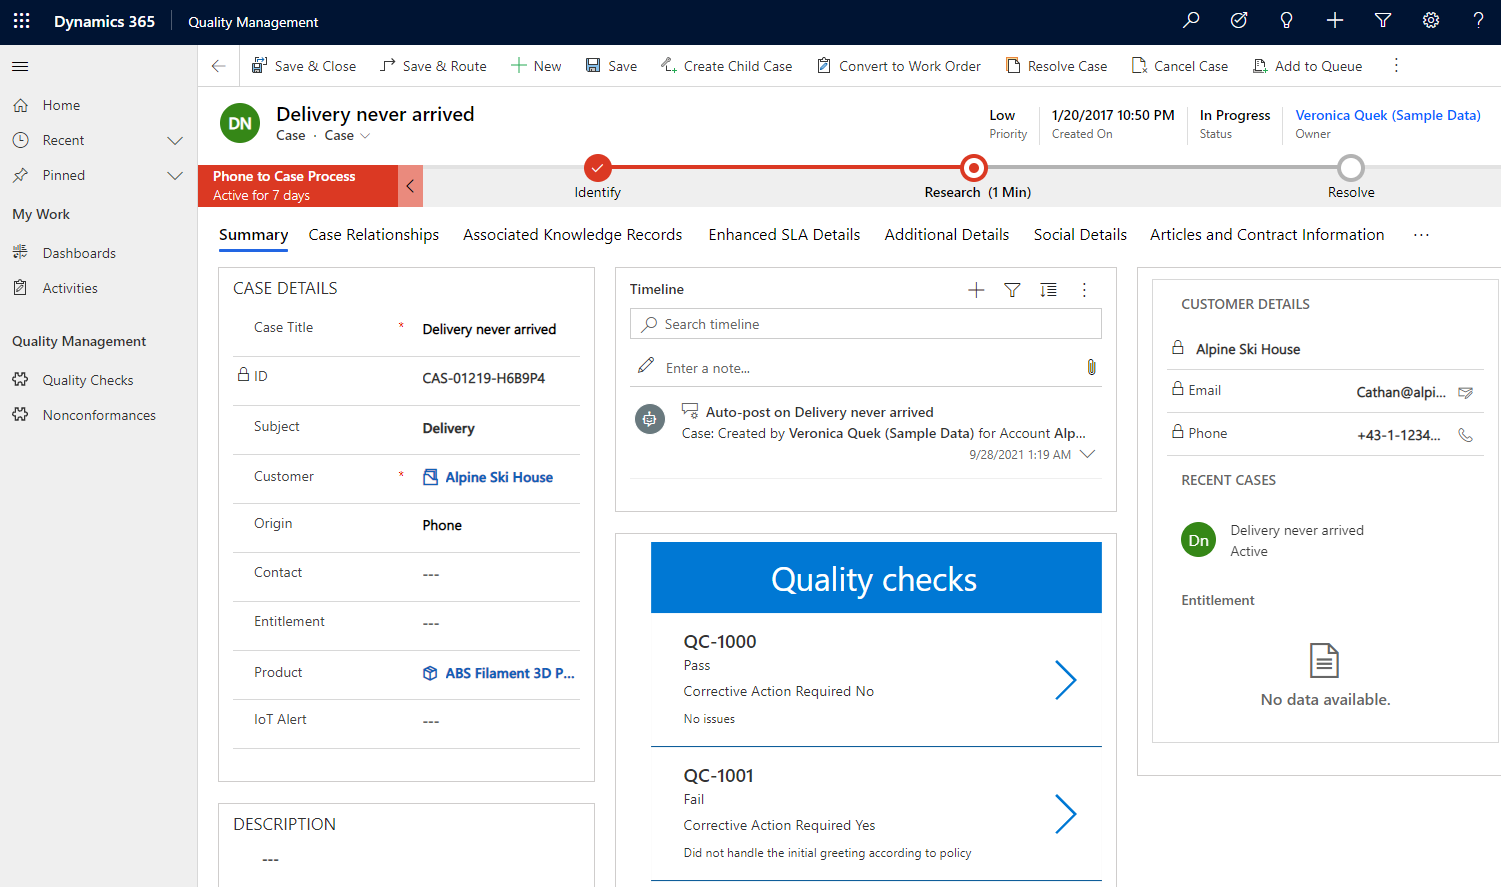
Task: Open owner Veronica Quek (Sample Data) link
Action: pyautogui.click(x=1388, y=116)
